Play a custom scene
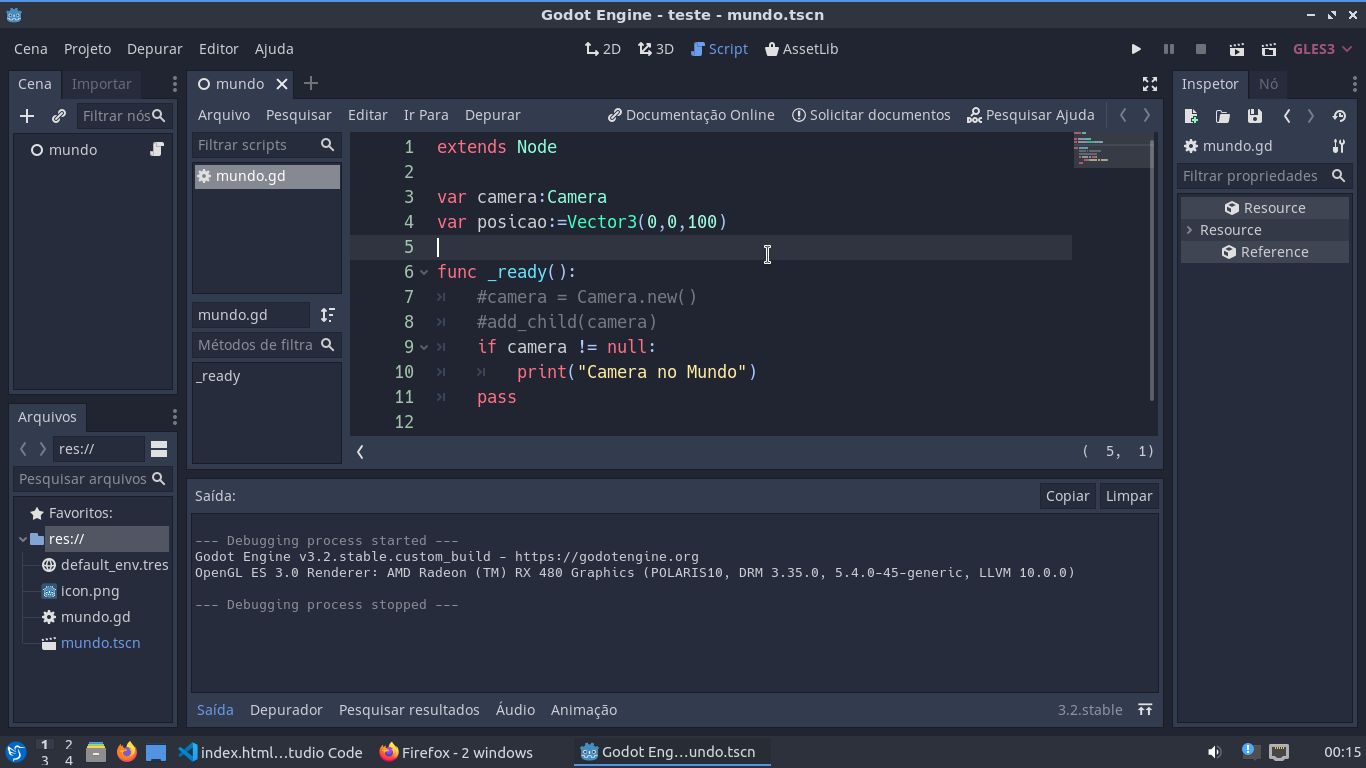The height and width of the screenshot is (768, 1366). (1269, 49)
